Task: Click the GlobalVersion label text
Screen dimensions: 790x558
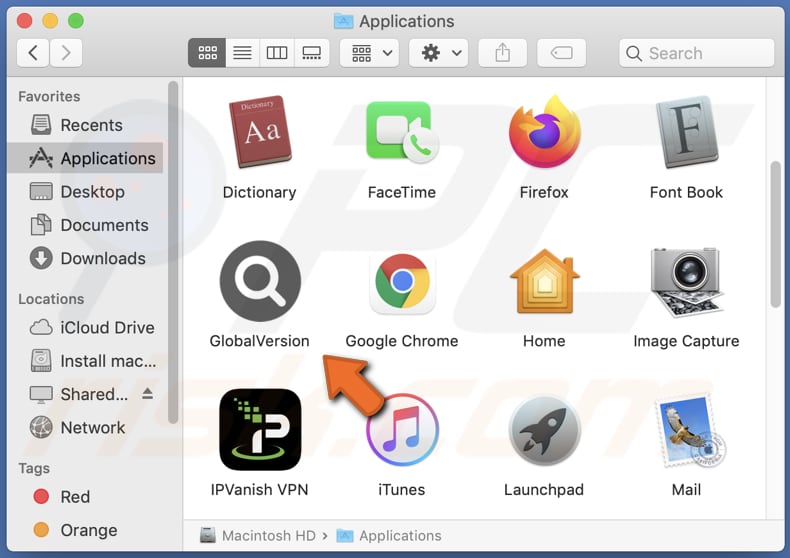Action: 259,341
